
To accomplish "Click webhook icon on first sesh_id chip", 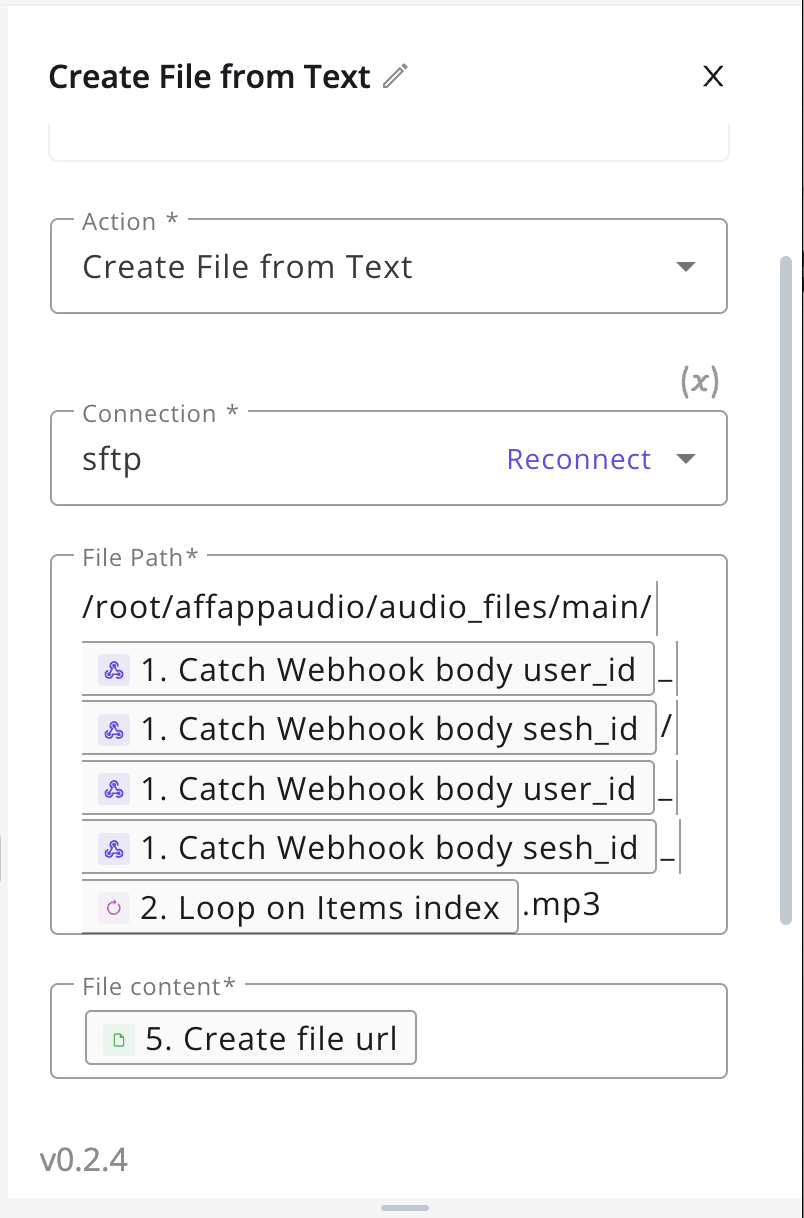I will (x=114, y=731).
